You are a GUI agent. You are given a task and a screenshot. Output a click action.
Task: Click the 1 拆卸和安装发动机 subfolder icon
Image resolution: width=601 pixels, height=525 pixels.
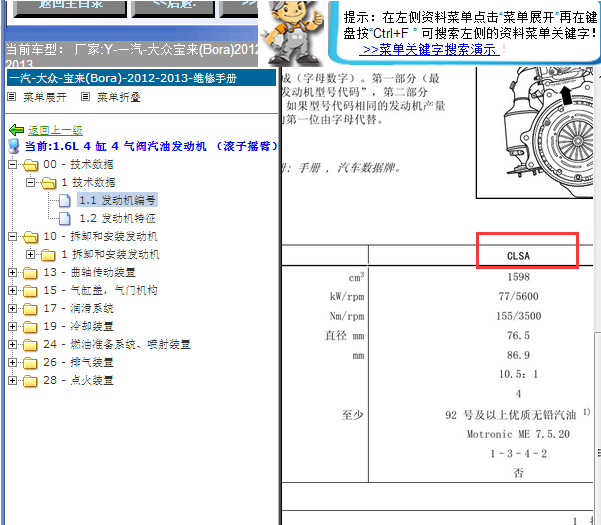49,255
